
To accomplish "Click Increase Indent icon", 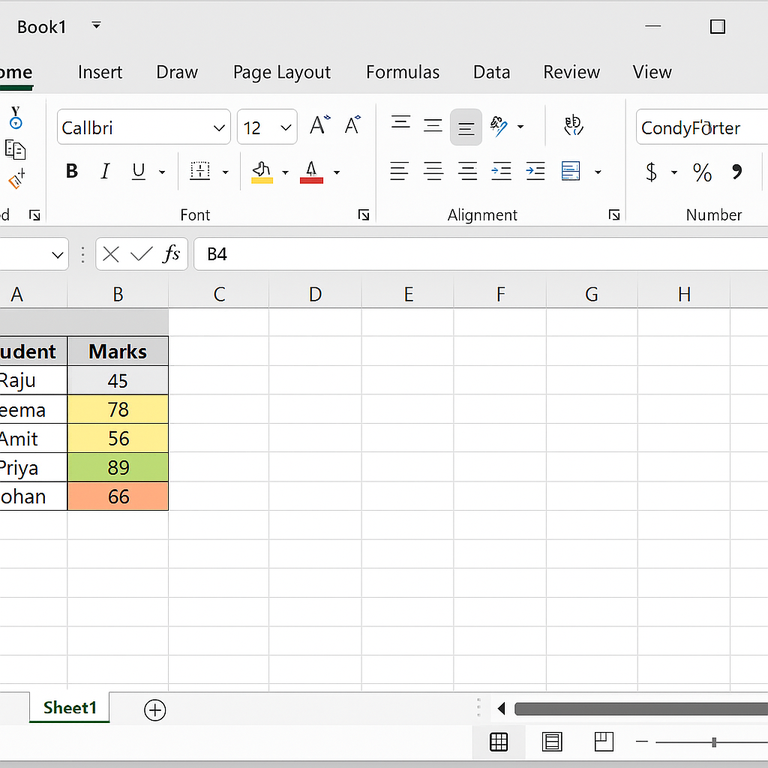I will coord(535,171).
